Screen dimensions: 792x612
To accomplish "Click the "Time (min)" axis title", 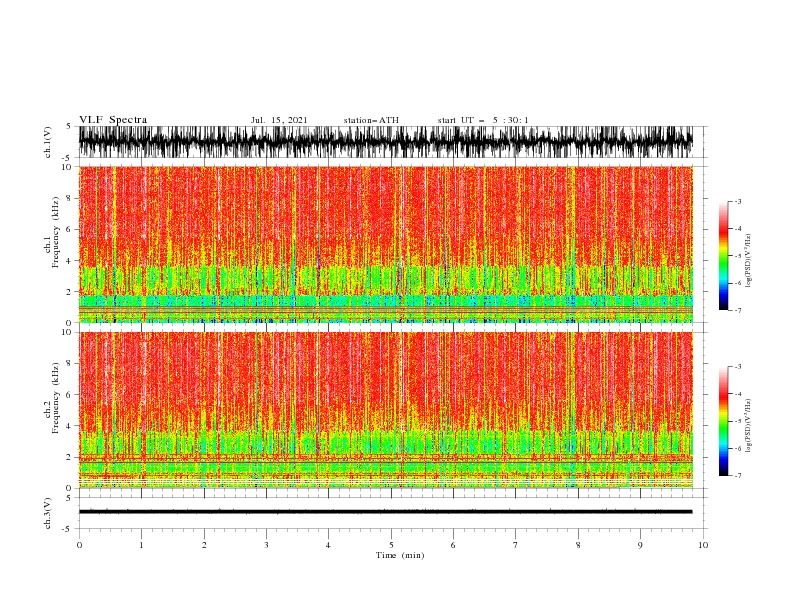I will [400, 555].
